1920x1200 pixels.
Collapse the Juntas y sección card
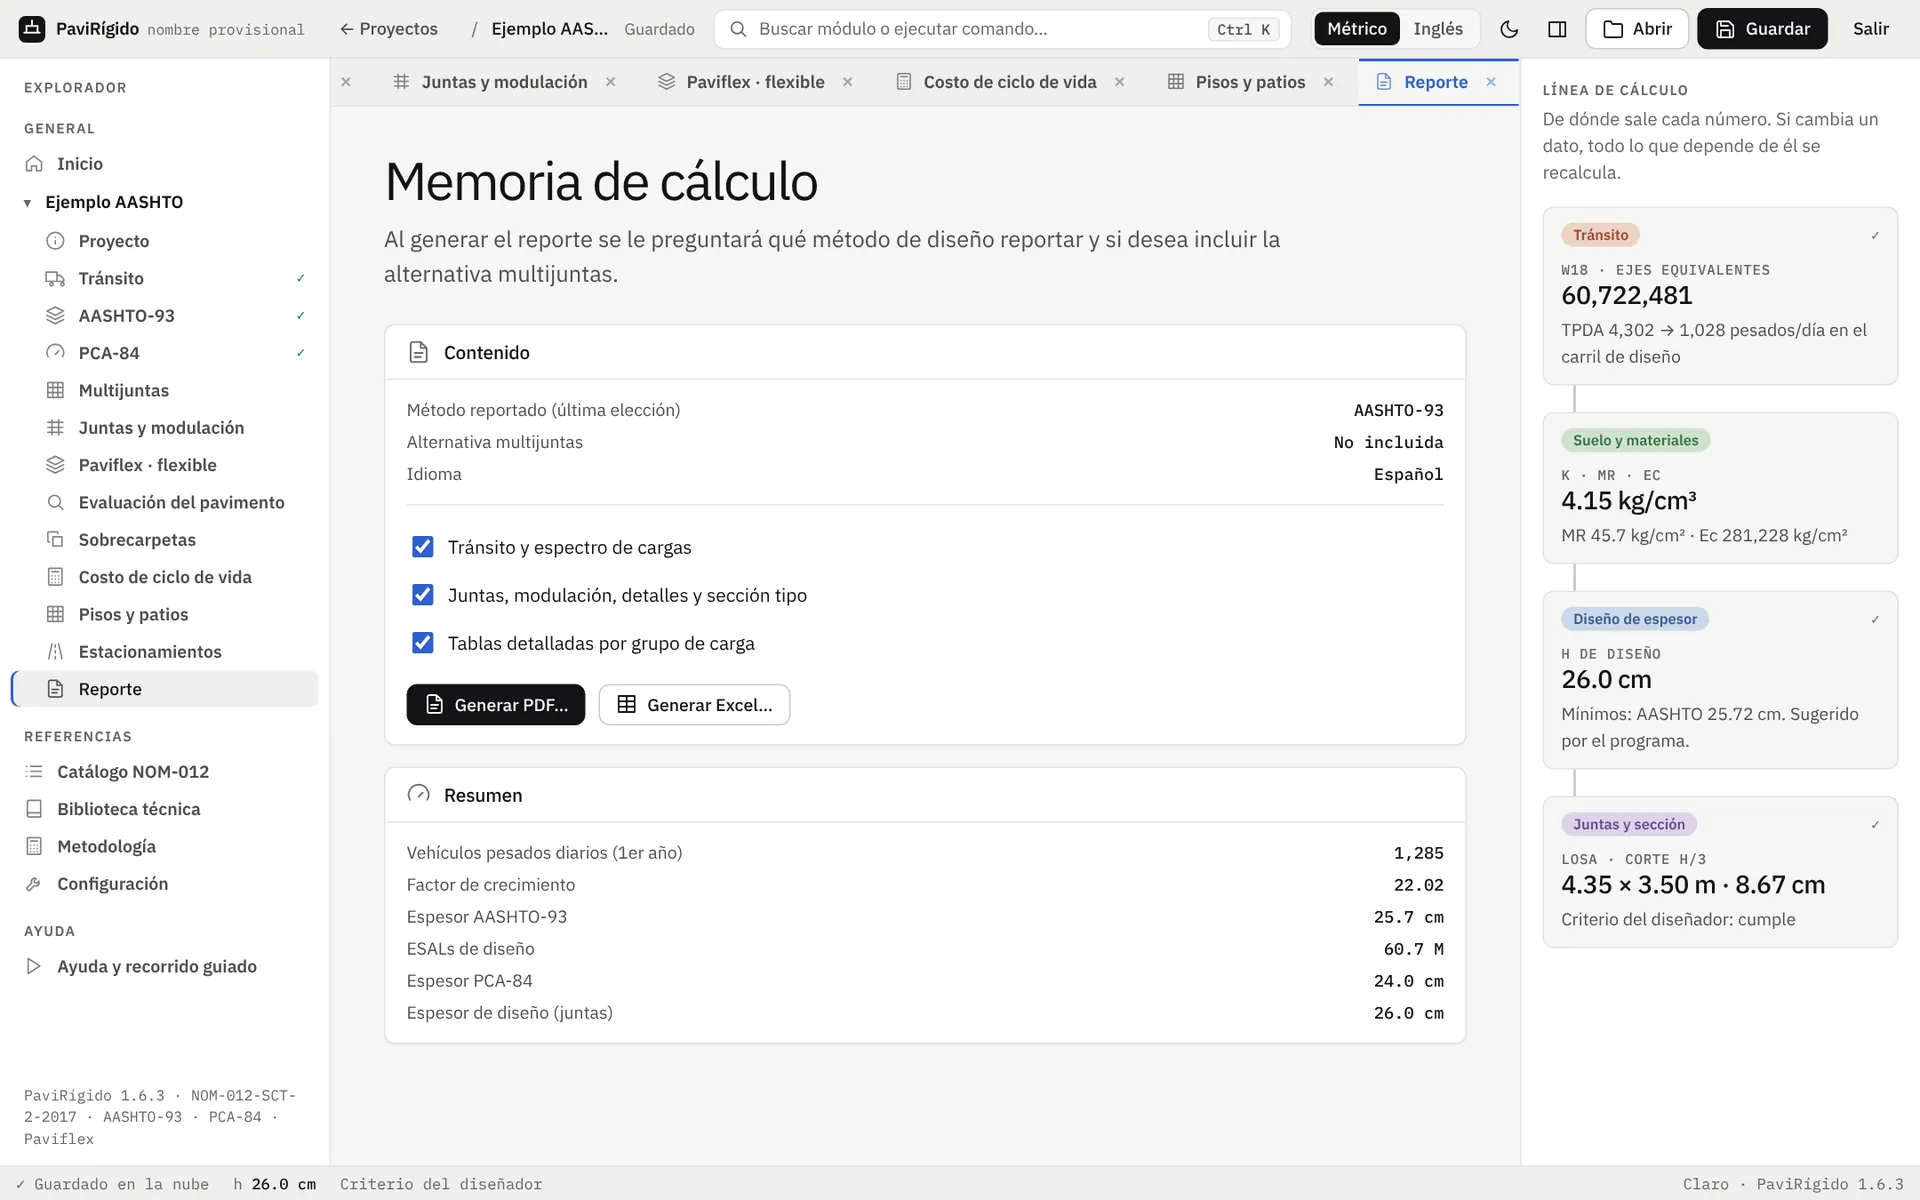click(x=1875, y=825)
